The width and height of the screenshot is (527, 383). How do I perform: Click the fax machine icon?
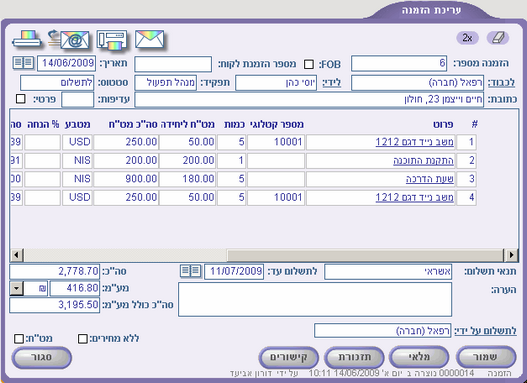tap(112, 40)
